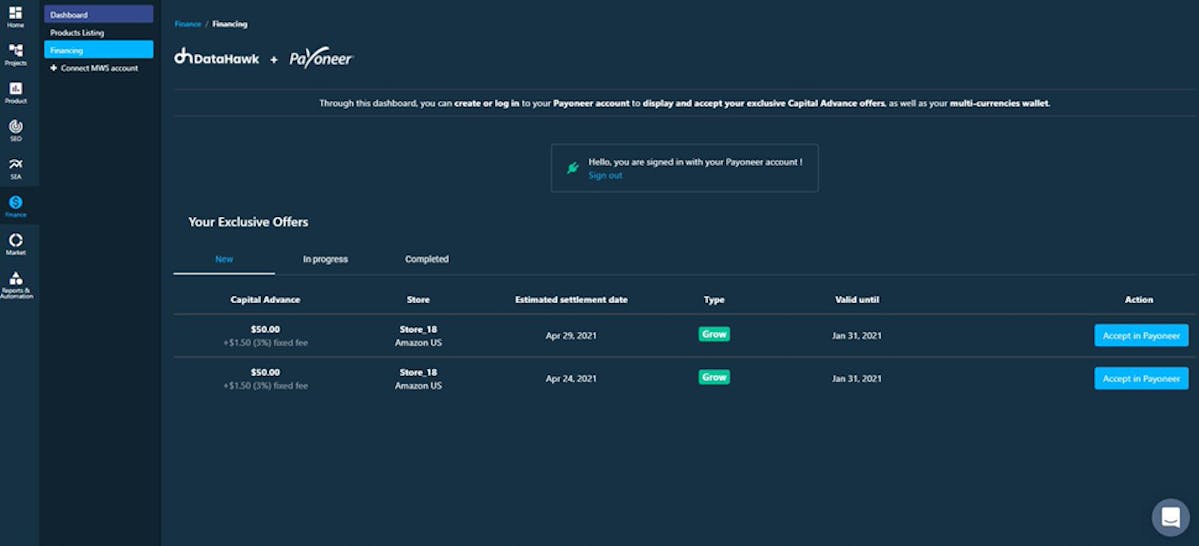Accept in Payoneer for Apr 29 offer
Screen dimensions: 1199x546
coord(1141,335)
